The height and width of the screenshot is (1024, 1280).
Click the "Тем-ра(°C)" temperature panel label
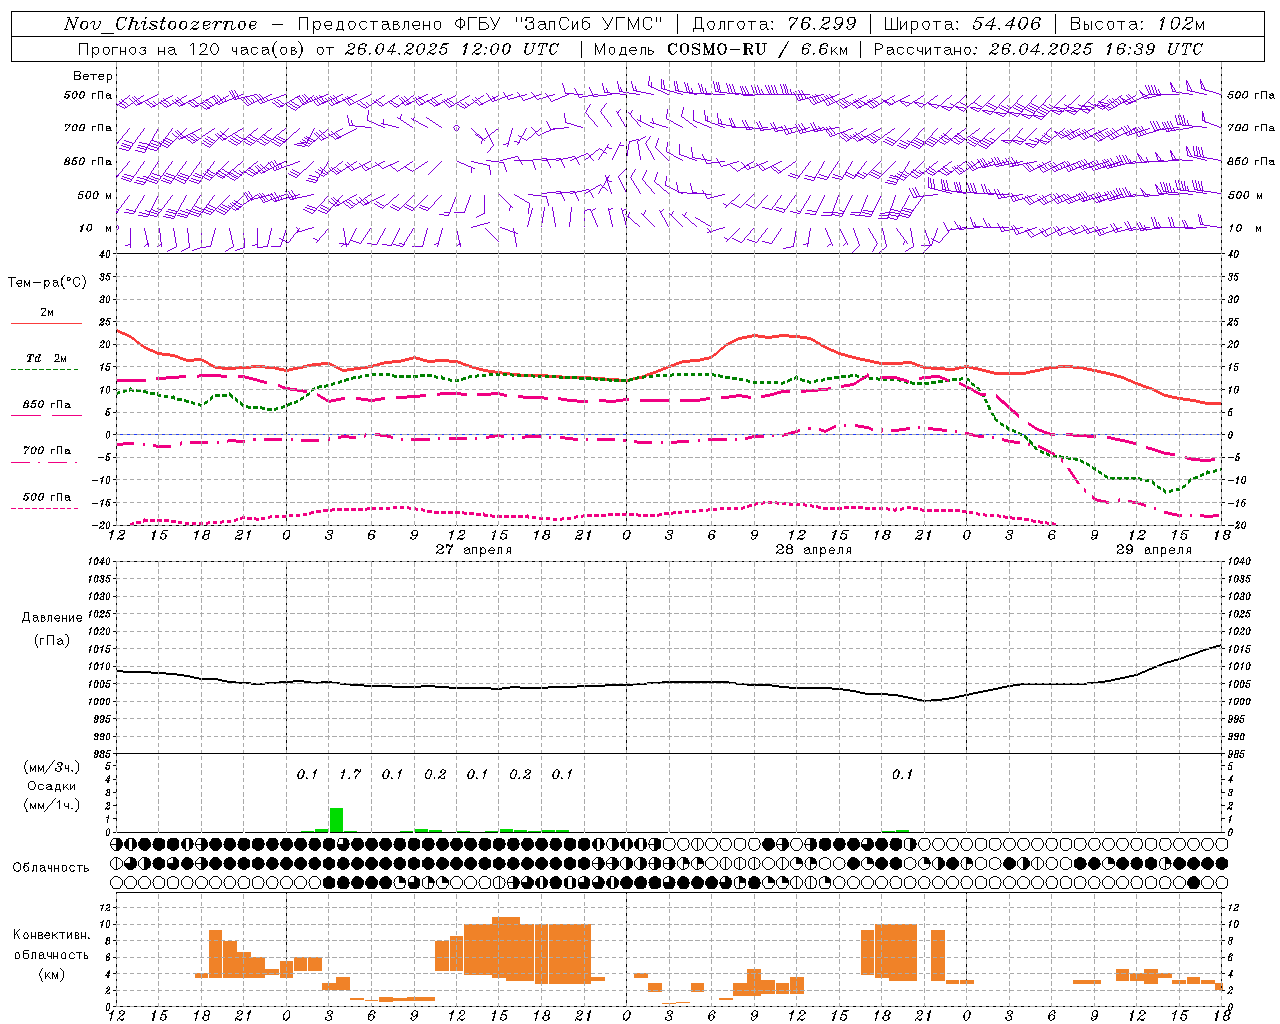pyautogui.click(x=47, y=283)
